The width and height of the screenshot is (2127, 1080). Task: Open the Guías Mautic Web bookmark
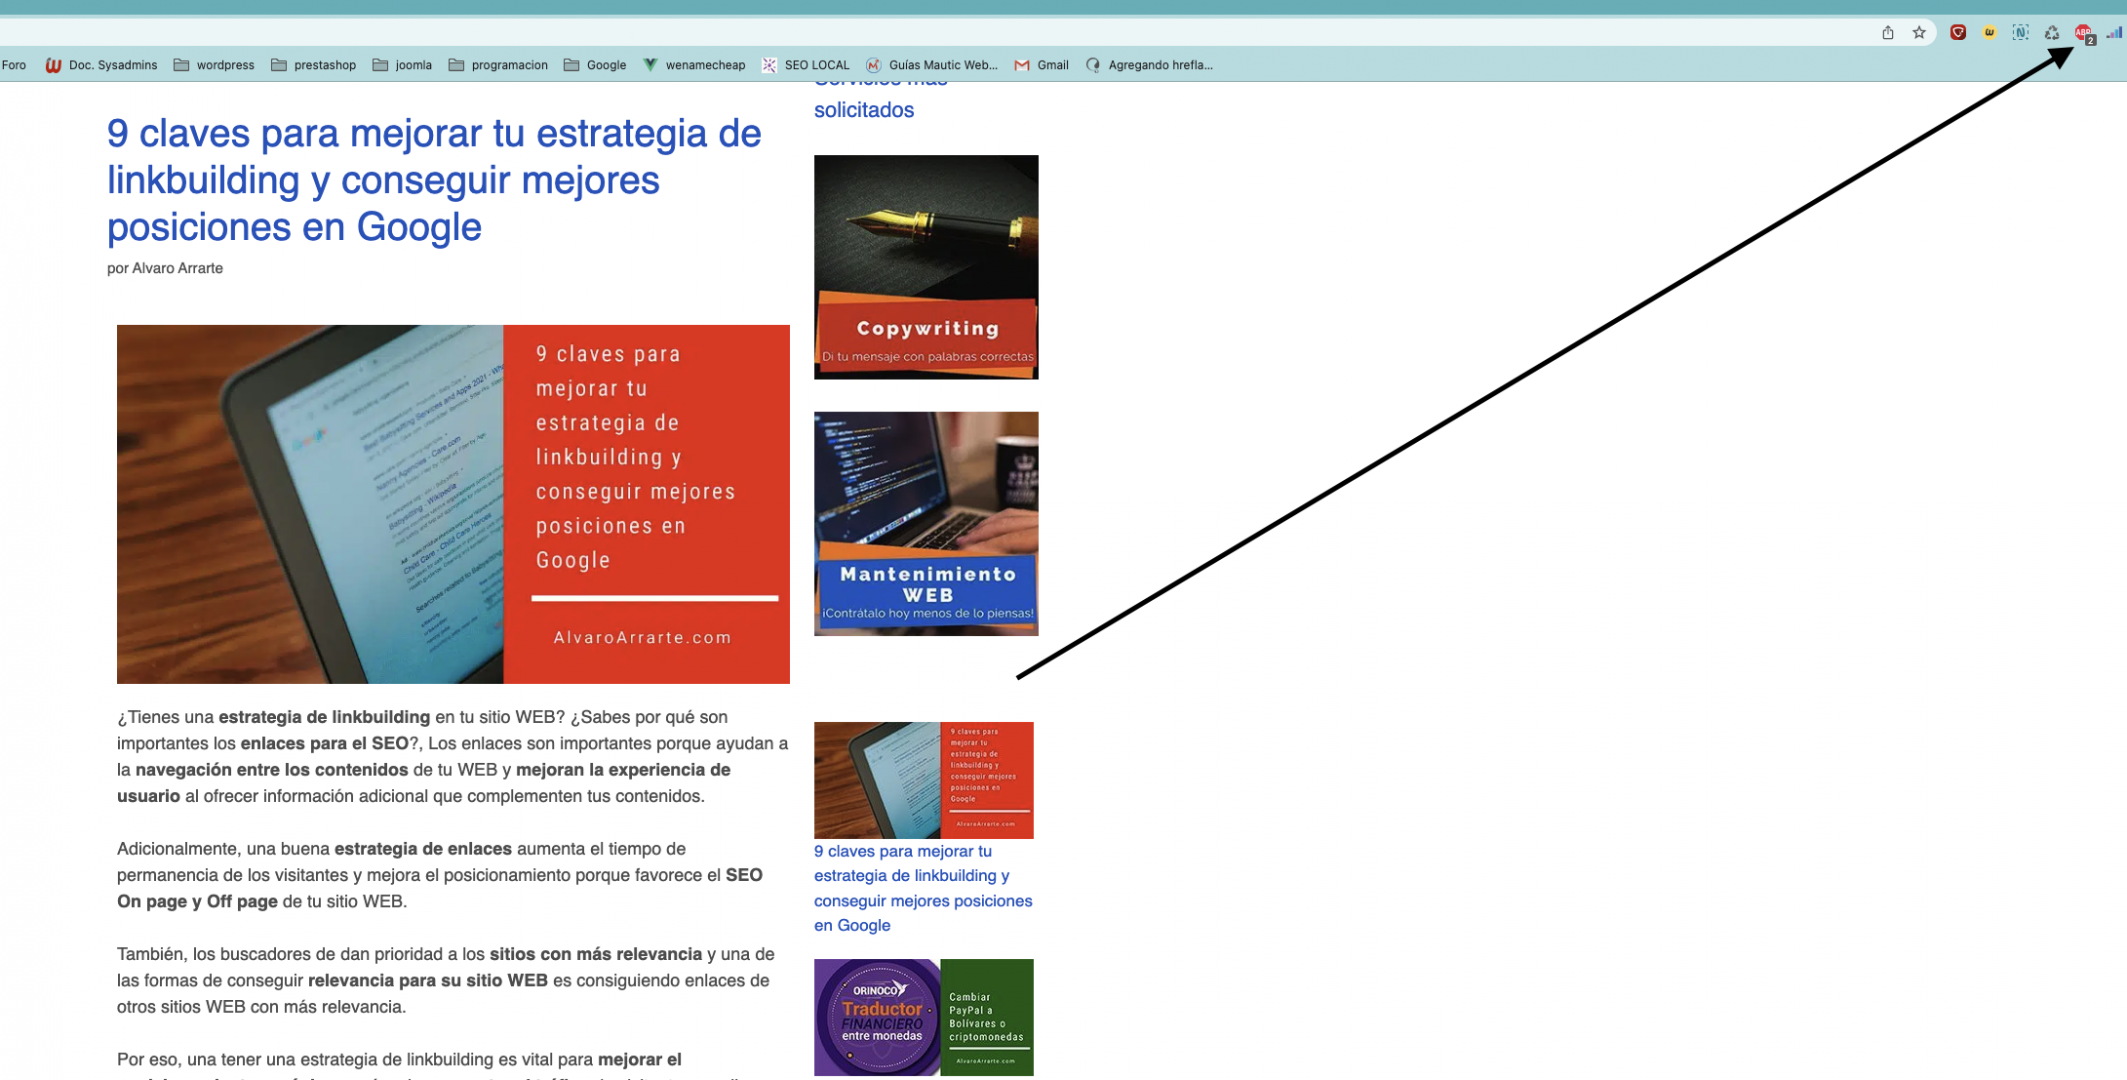932,65
